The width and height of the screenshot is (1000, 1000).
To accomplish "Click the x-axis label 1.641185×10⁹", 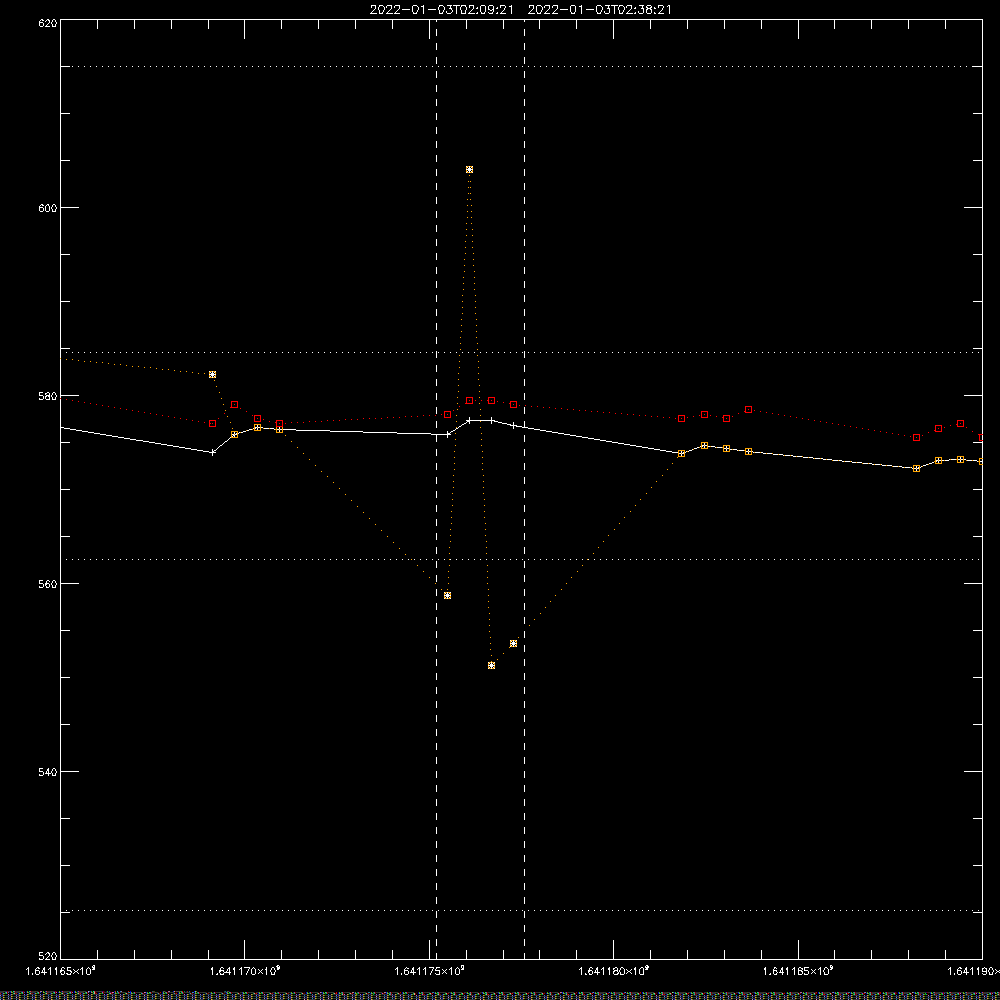I will 798,971.
